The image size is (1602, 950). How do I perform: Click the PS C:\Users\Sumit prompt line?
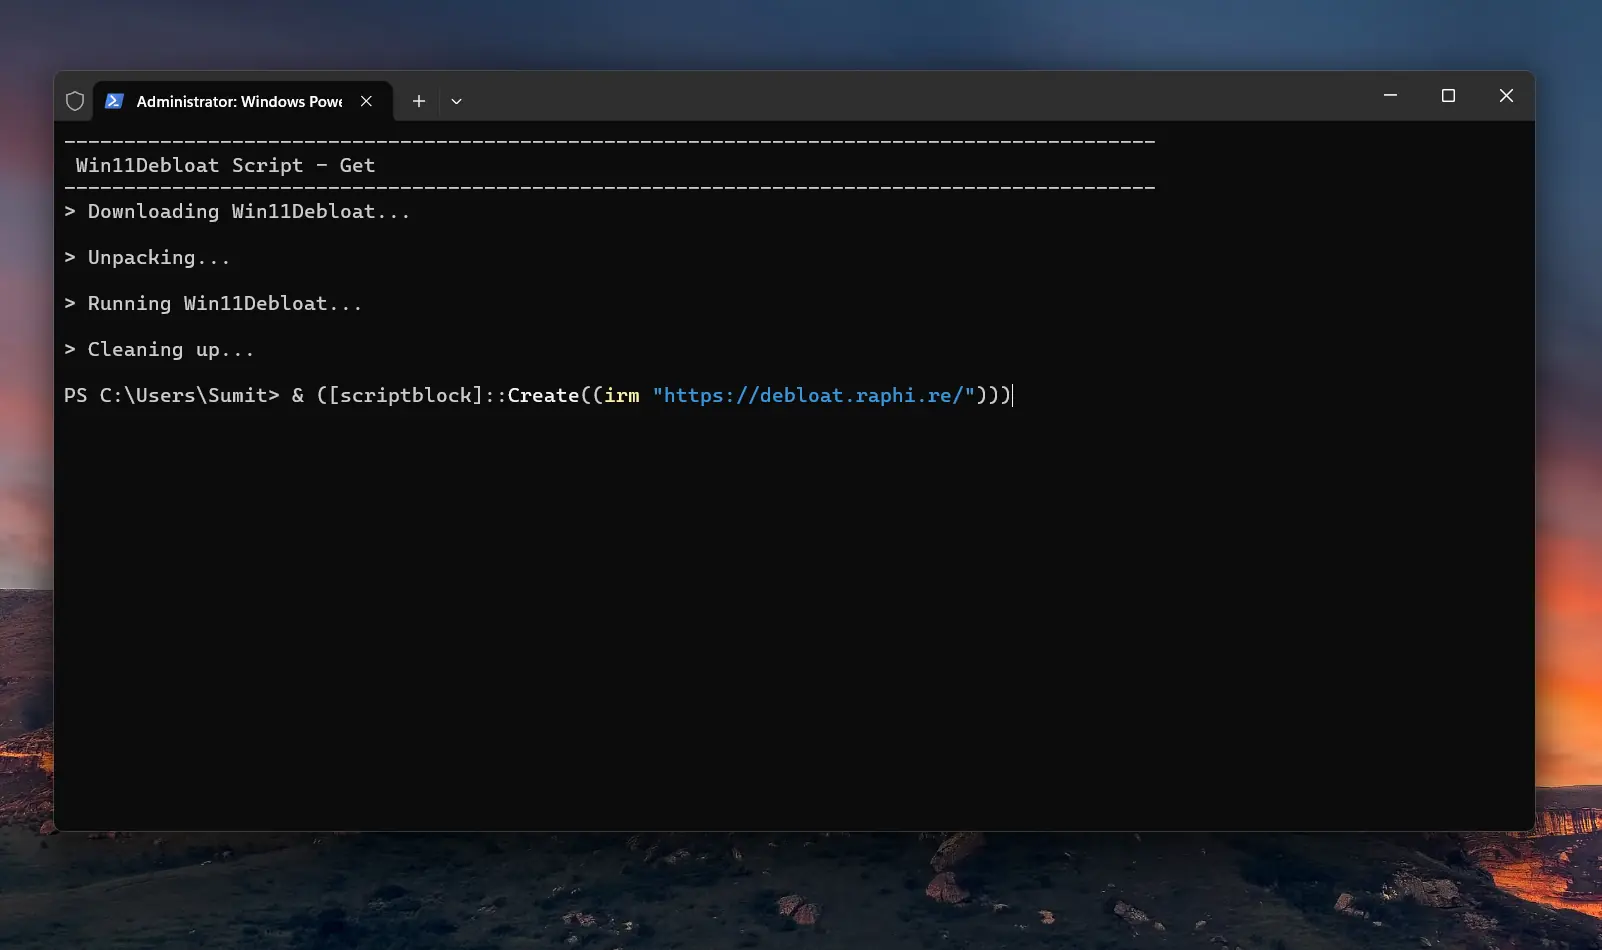(x=170, y=395)
